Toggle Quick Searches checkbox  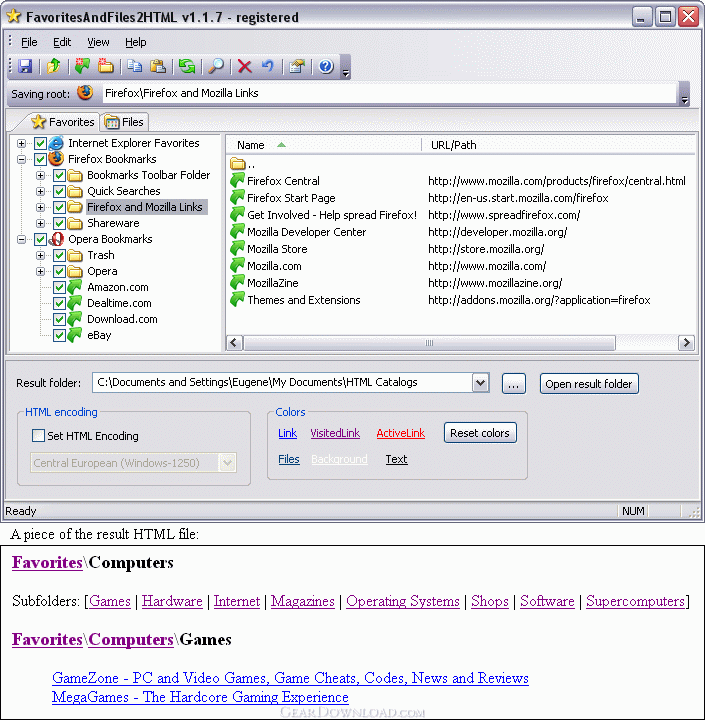[59, 191]
